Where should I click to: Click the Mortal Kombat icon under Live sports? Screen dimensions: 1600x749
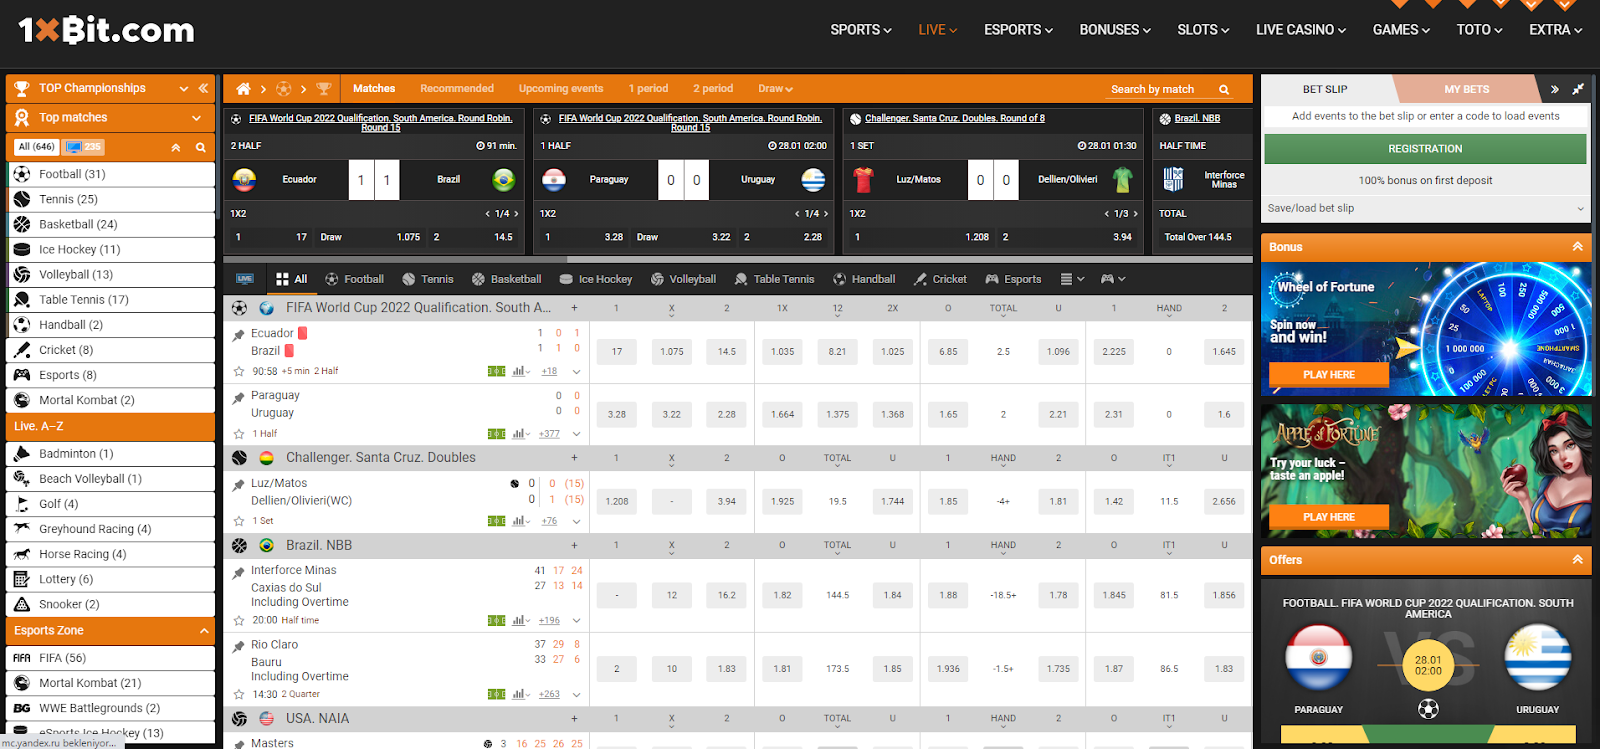coord(21,400)
